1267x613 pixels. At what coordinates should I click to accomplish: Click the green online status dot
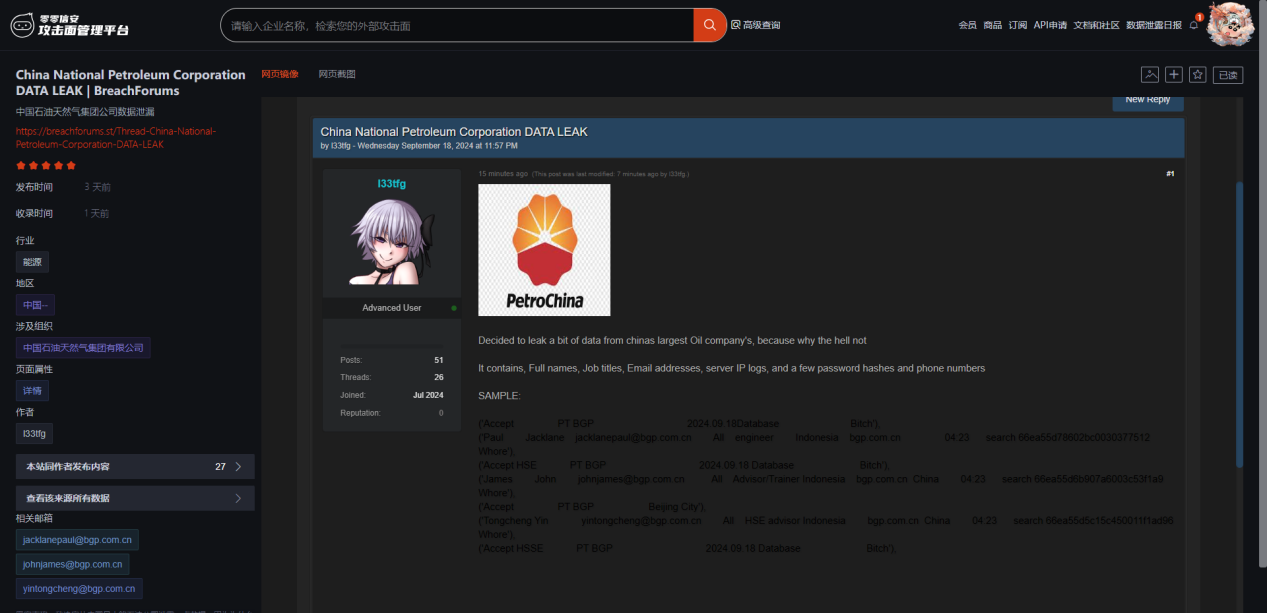click(454, 308)
